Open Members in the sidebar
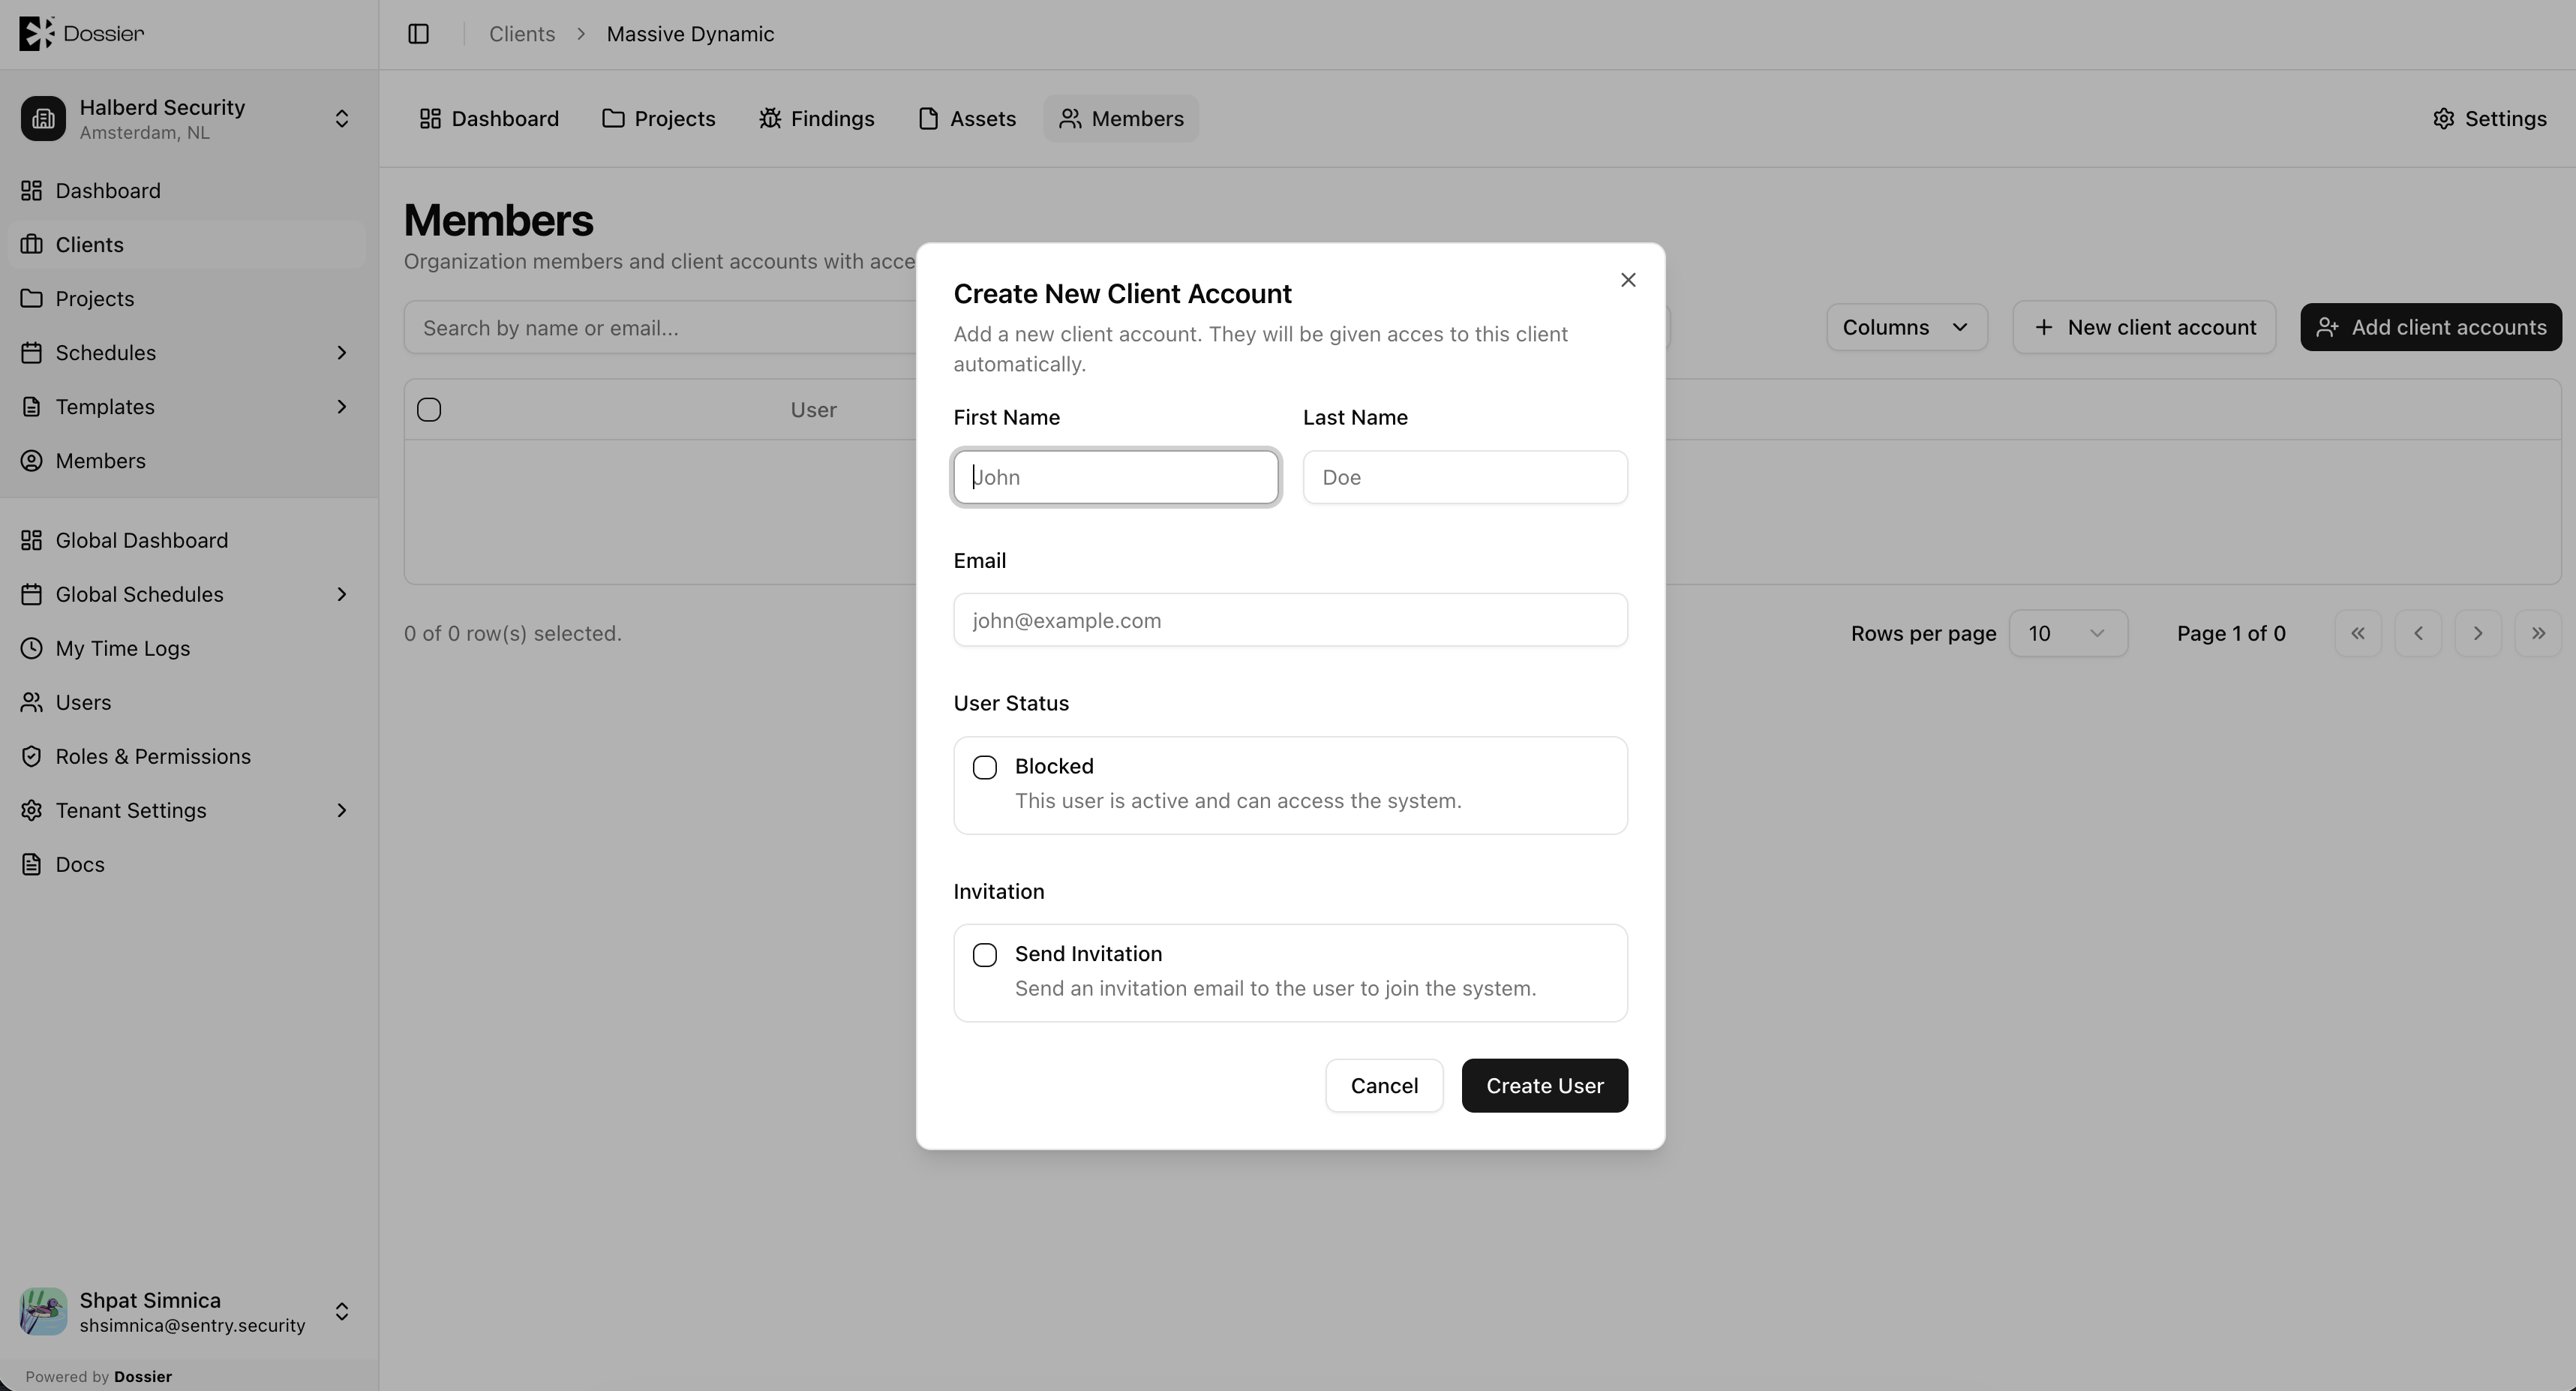The height and width of the screenshot is (1391, 2576). click(x=187, y=460)
